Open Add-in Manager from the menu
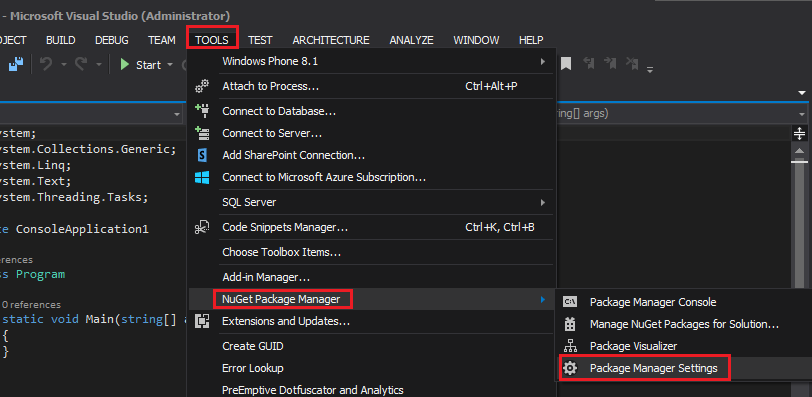This screenshot has height=397, width=812. click(x=372, y=277)
